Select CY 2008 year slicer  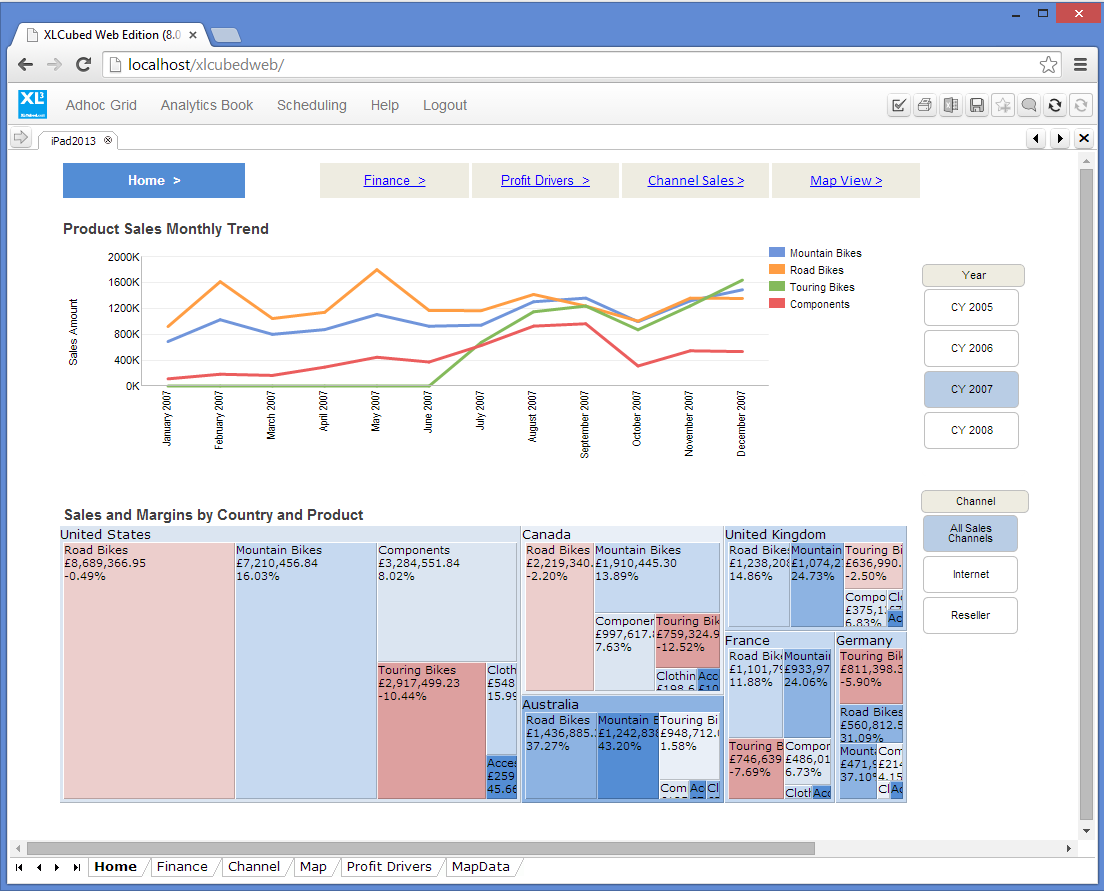coord(971,430)
